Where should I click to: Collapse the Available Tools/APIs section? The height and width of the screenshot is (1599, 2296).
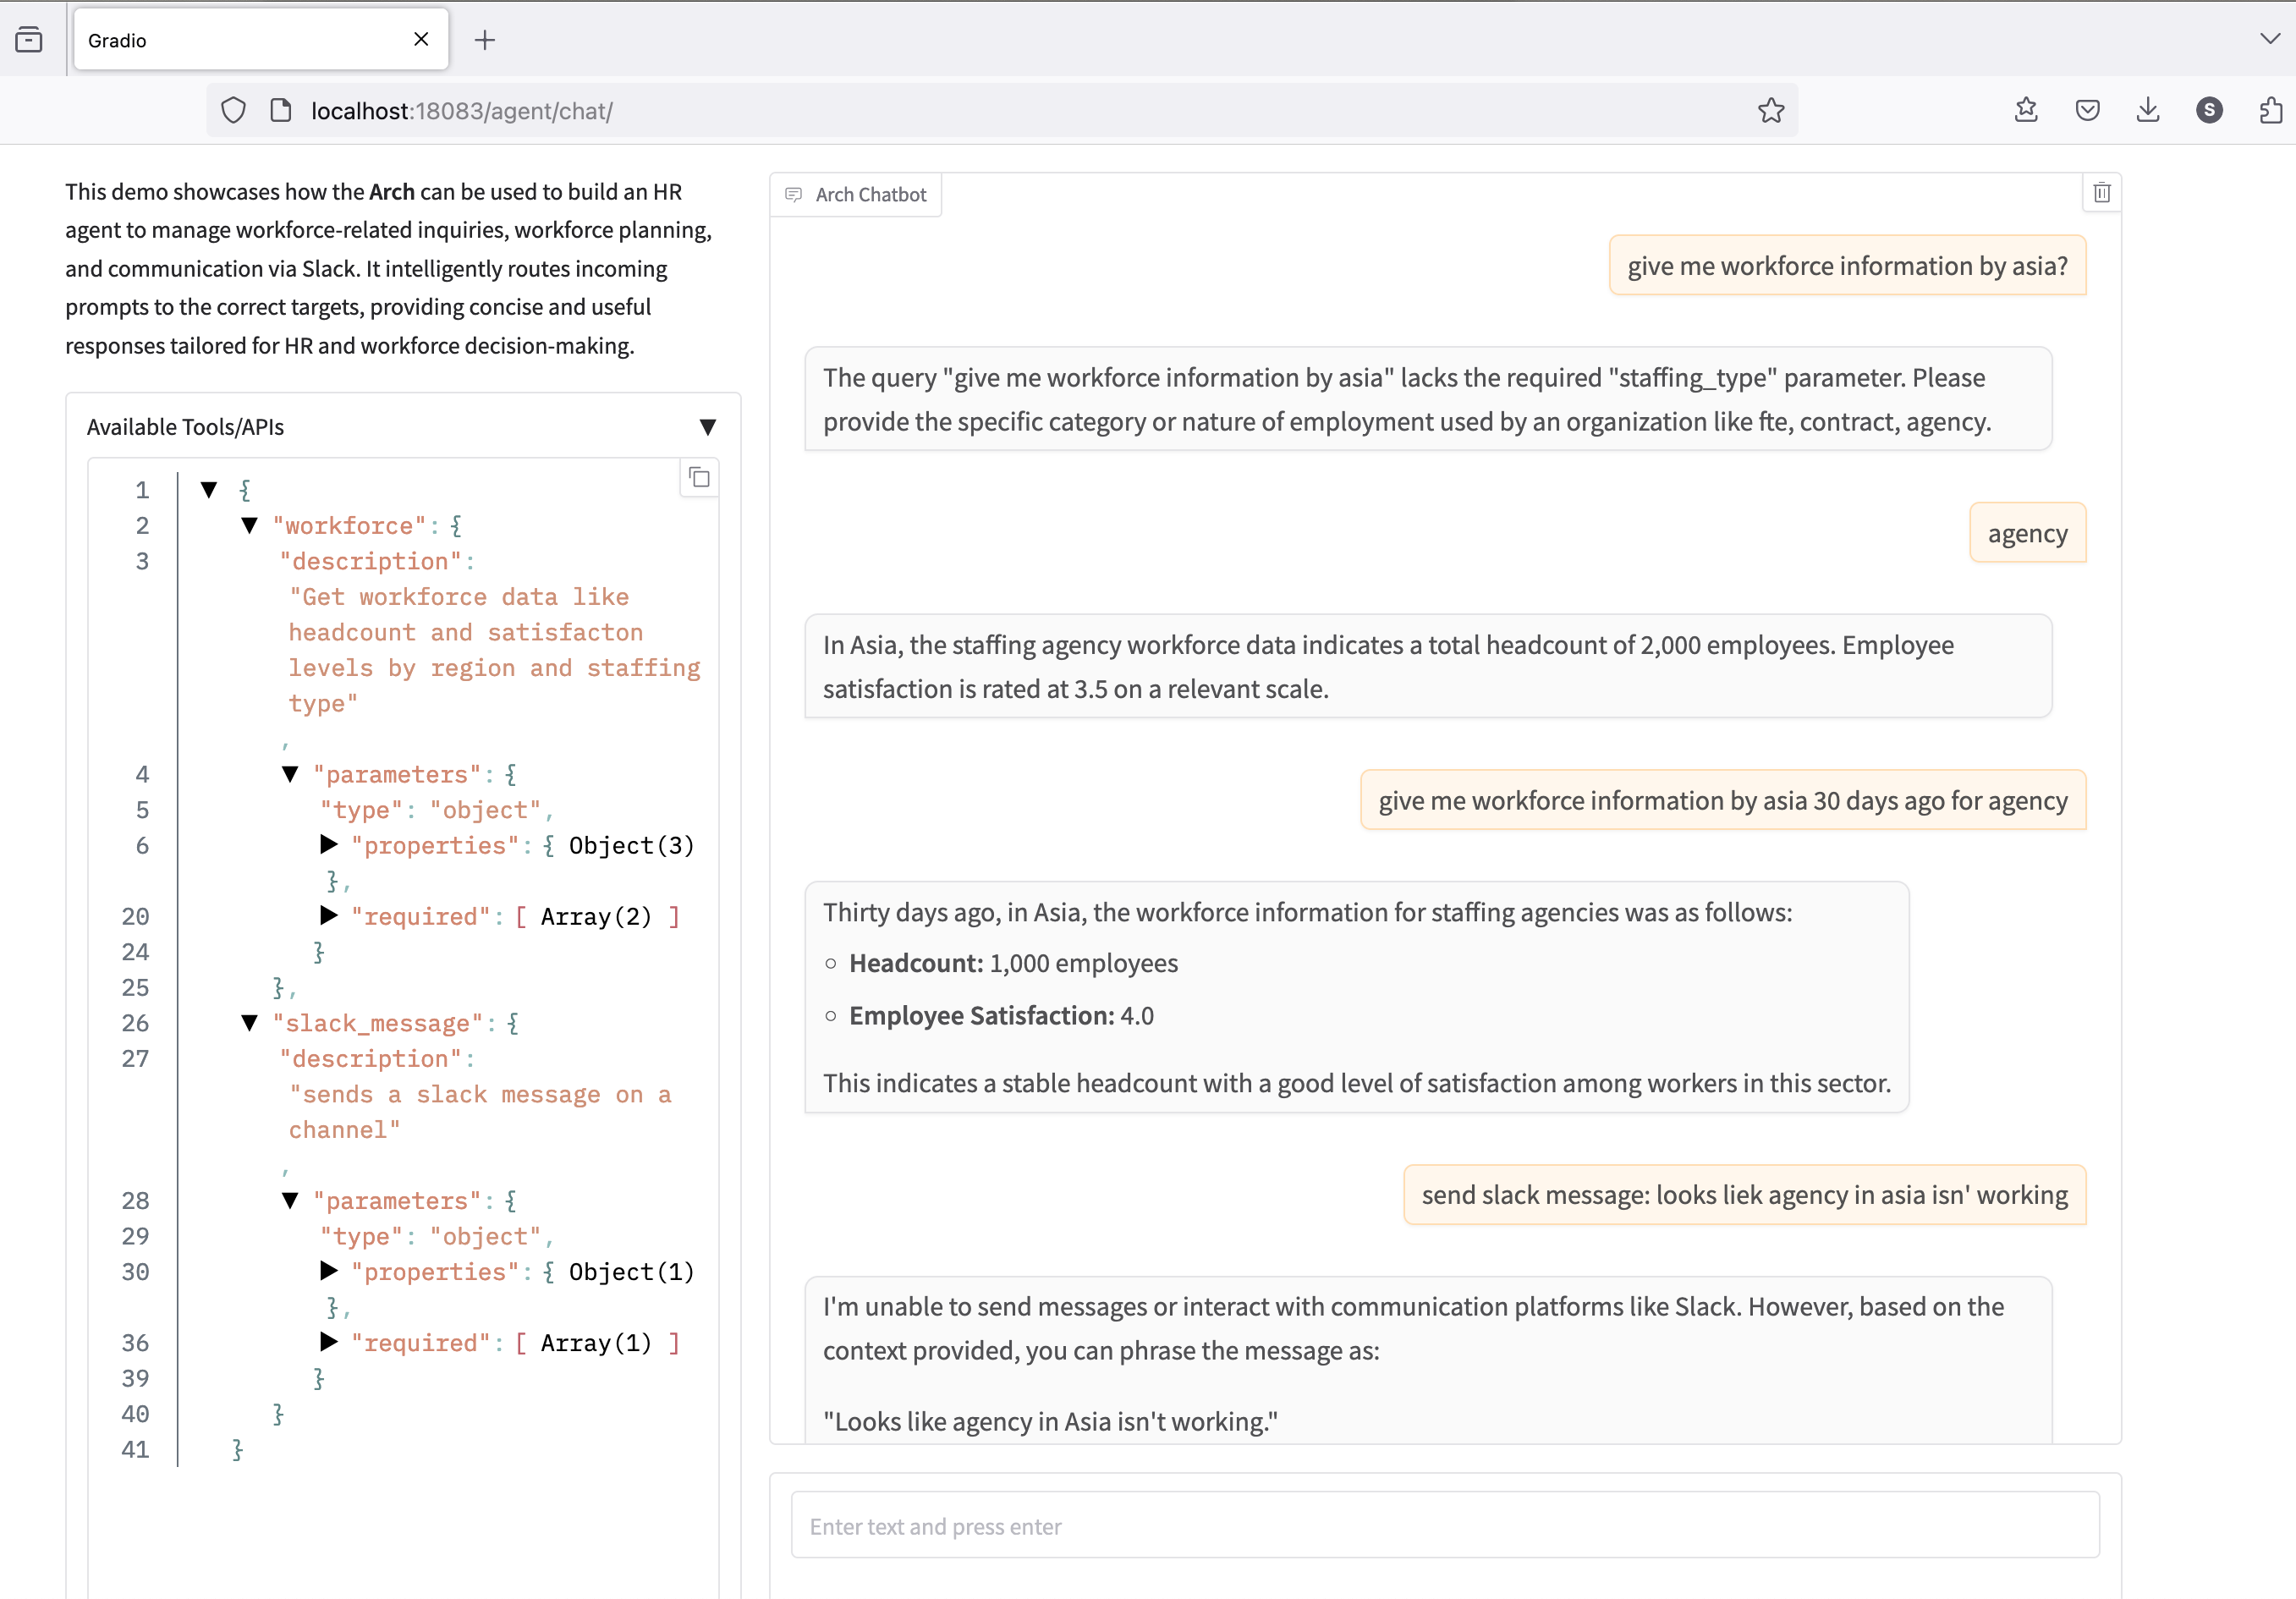pyautogui.click(x=707, y=427)
